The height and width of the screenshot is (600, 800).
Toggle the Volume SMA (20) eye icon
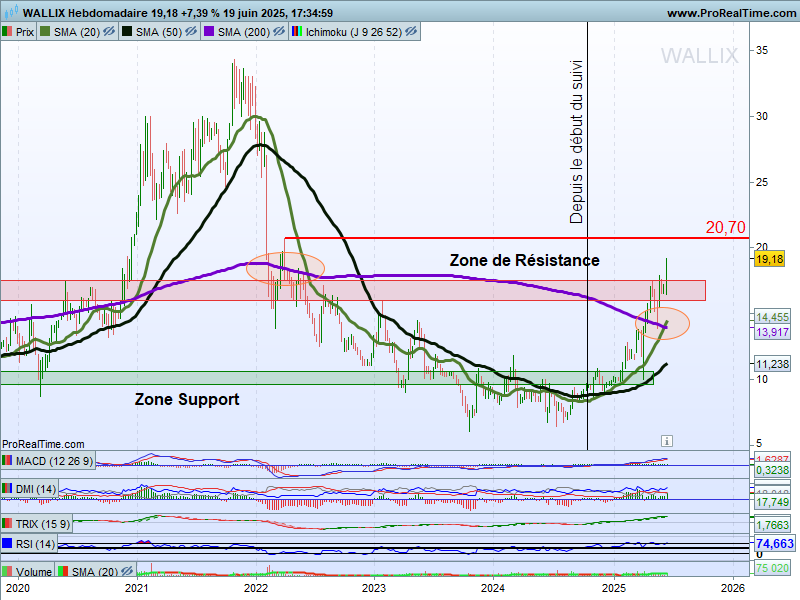pos(127,571)
